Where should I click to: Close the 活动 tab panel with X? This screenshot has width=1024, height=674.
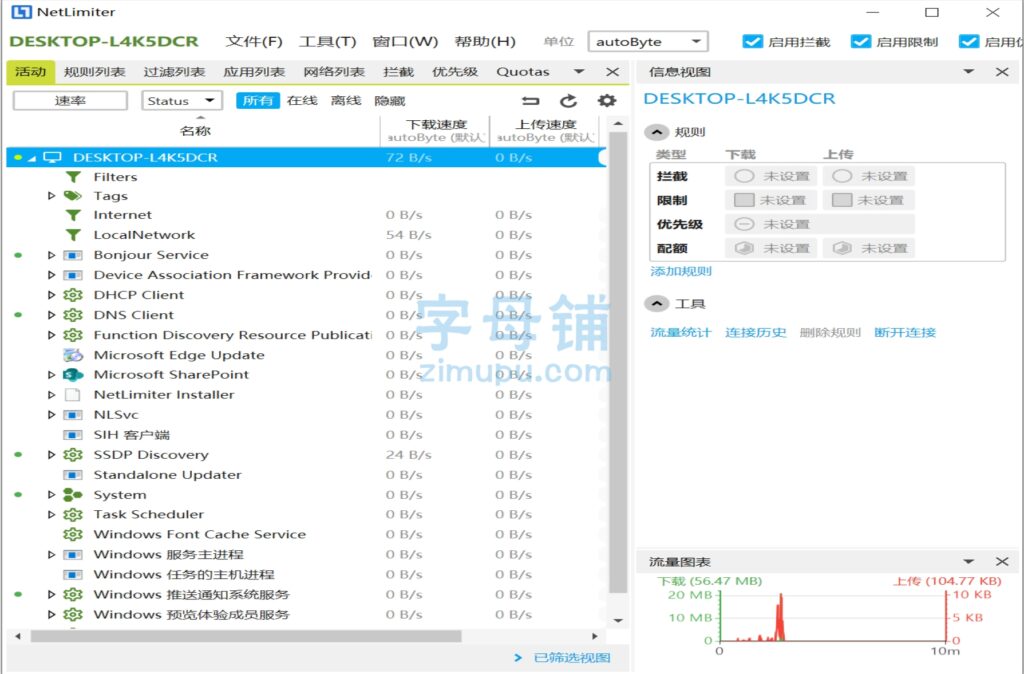[x=612, y=72]
